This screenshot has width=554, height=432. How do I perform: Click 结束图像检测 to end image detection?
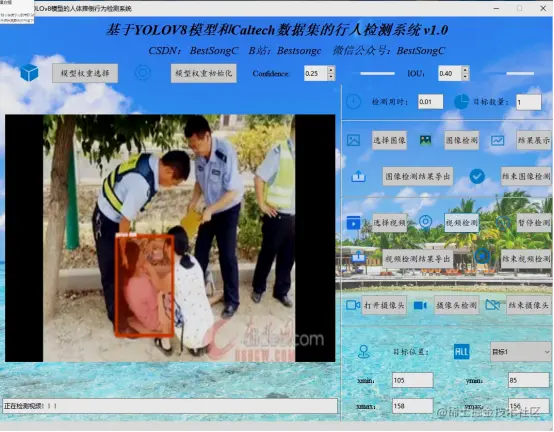(526, 176)
